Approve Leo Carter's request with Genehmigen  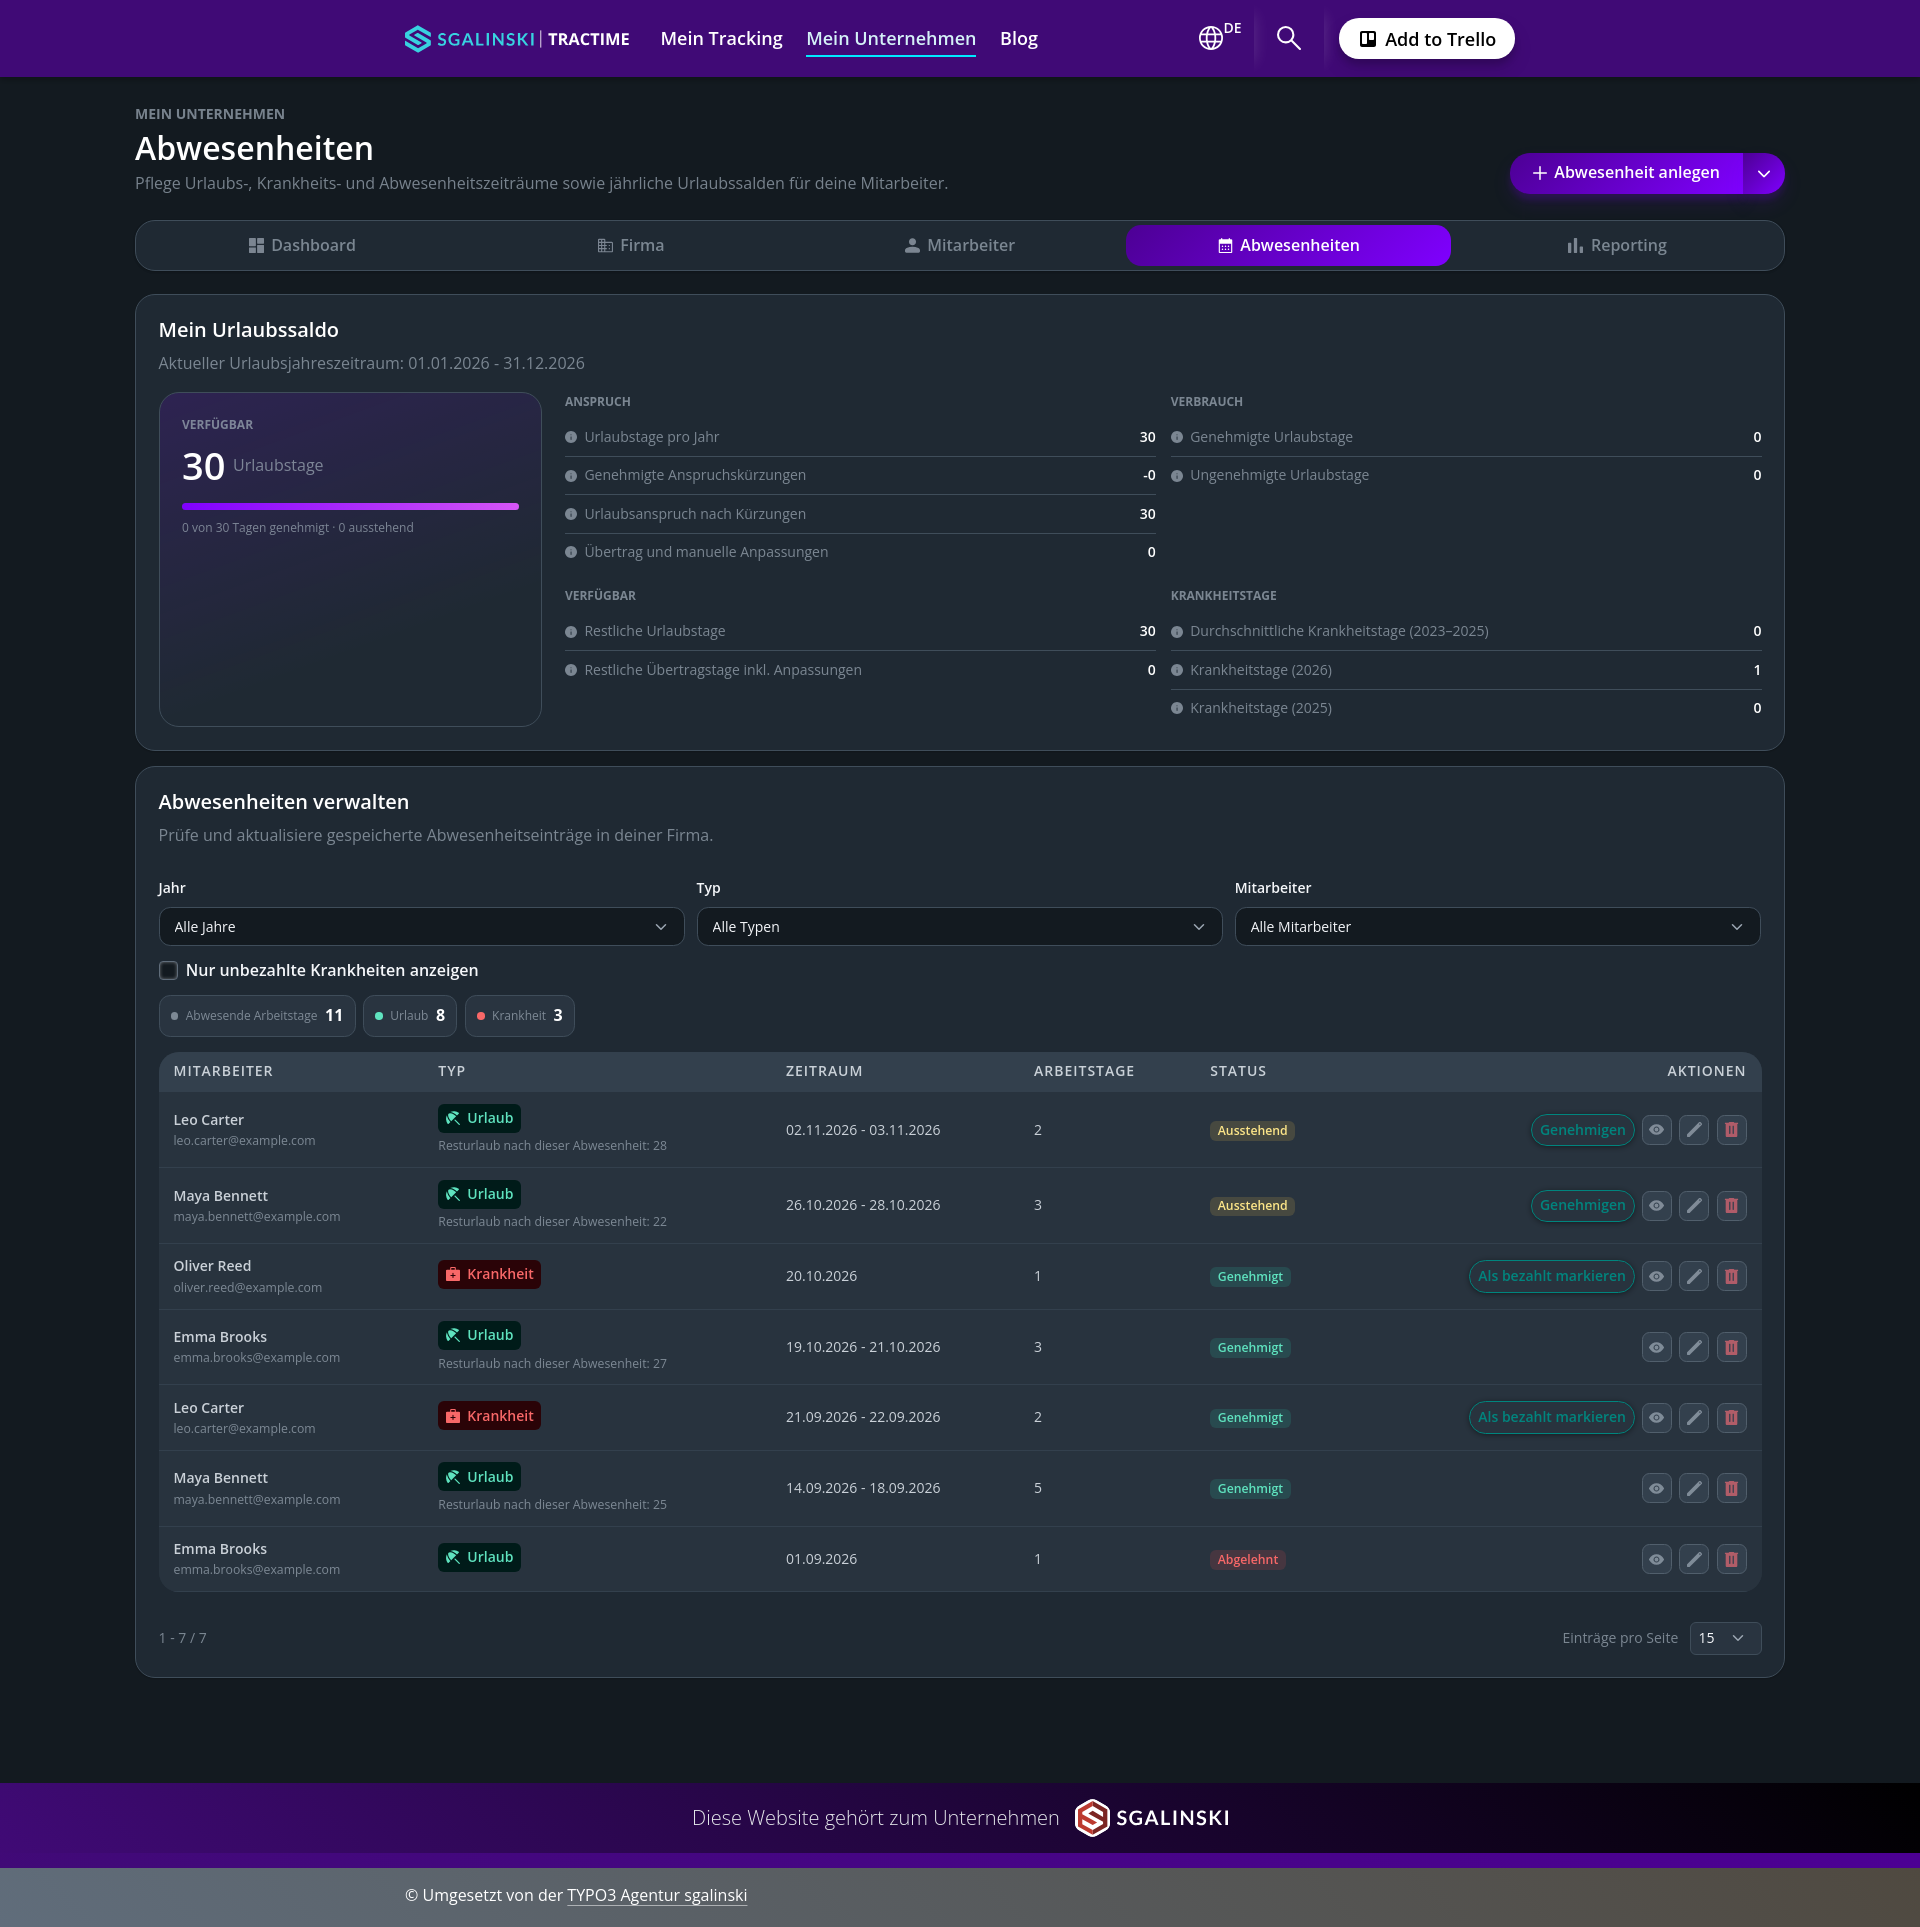pos(1582,1130)
